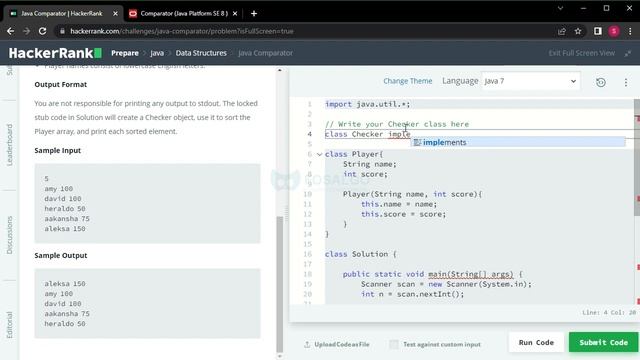
Task: Open the Editorial side tab
Action: click(x=10, y=324)
